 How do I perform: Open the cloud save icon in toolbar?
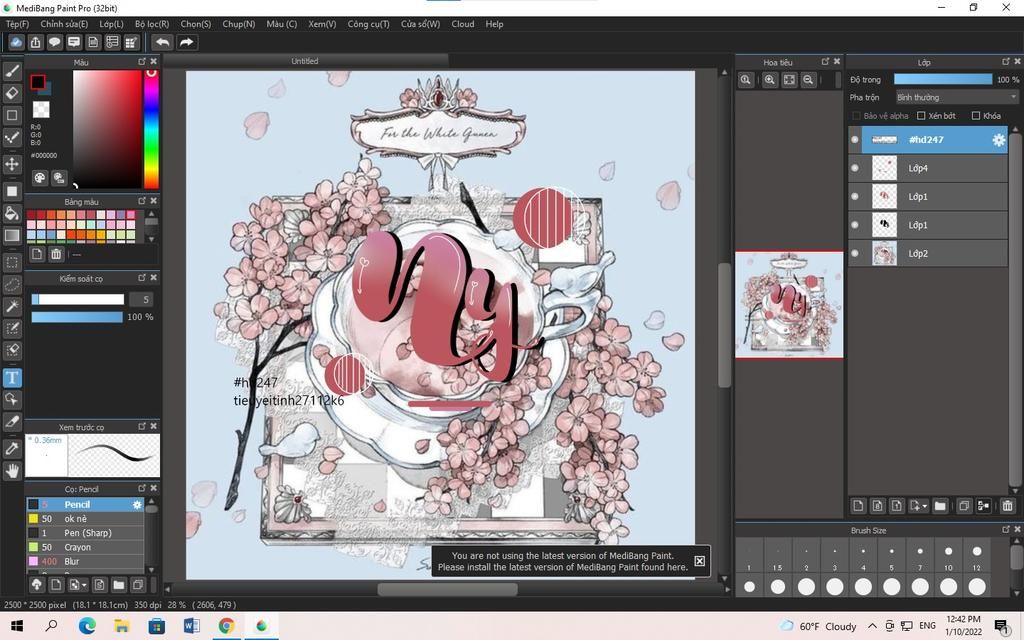point(16,42)
